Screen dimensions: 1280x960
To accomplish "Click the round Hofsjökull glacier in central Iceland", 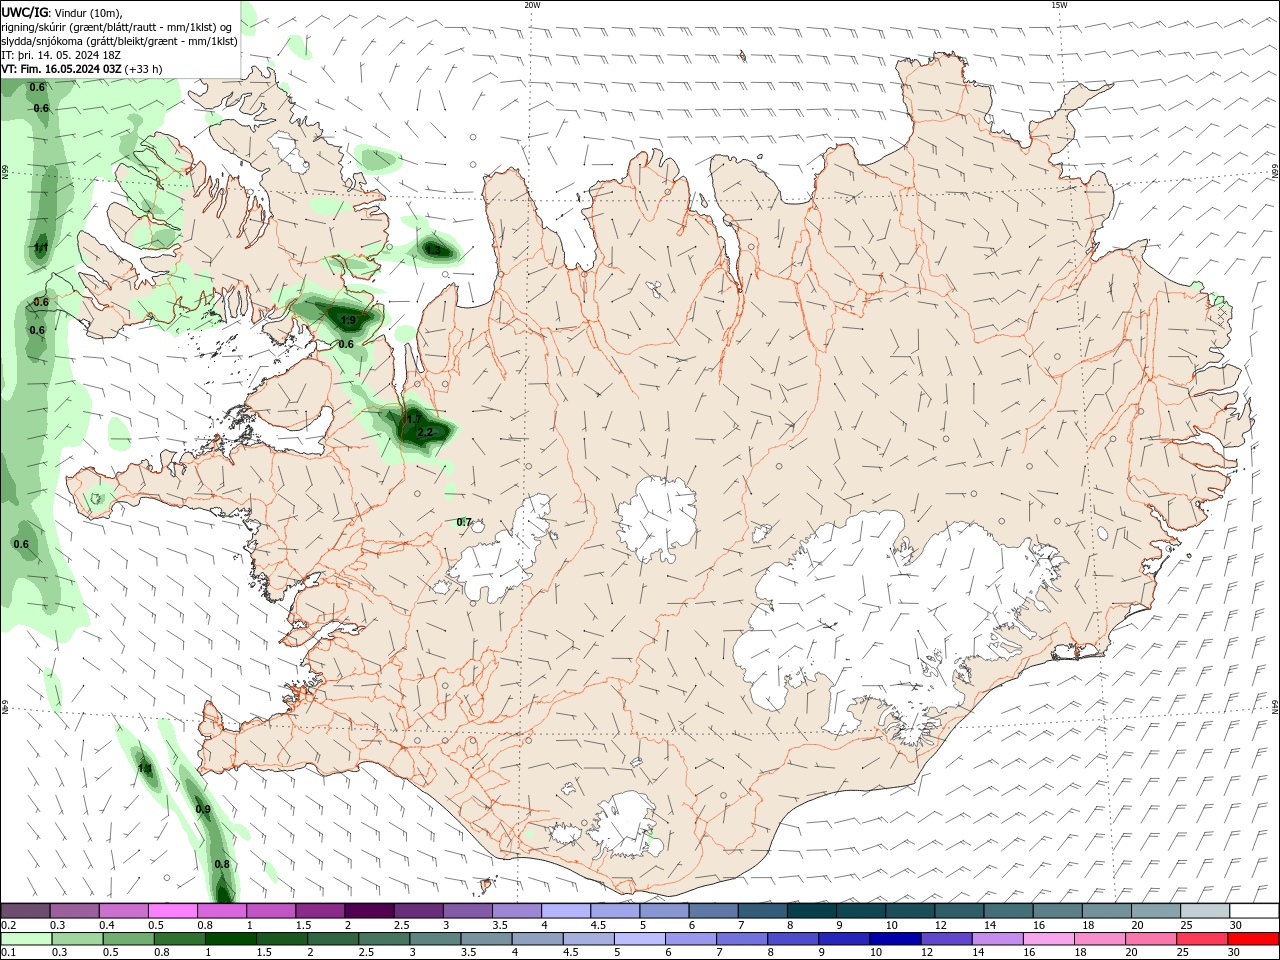I will pos(657,520).
